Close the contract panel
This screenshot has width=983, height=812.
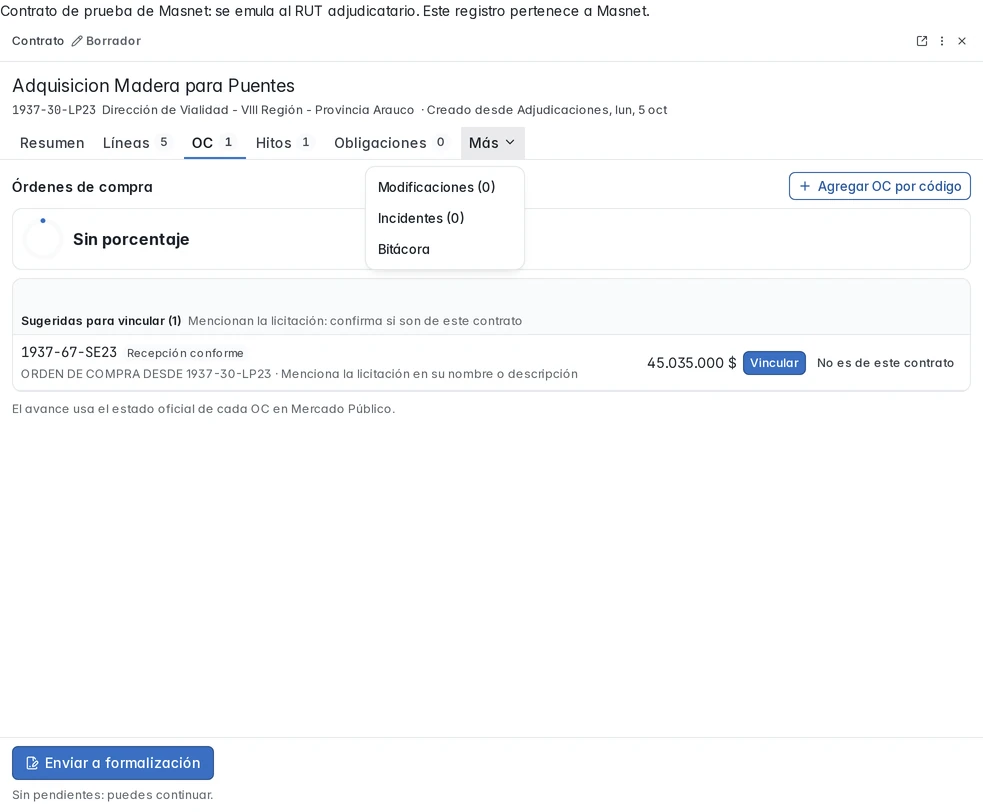pyautogui.click(x=962, y=41)
